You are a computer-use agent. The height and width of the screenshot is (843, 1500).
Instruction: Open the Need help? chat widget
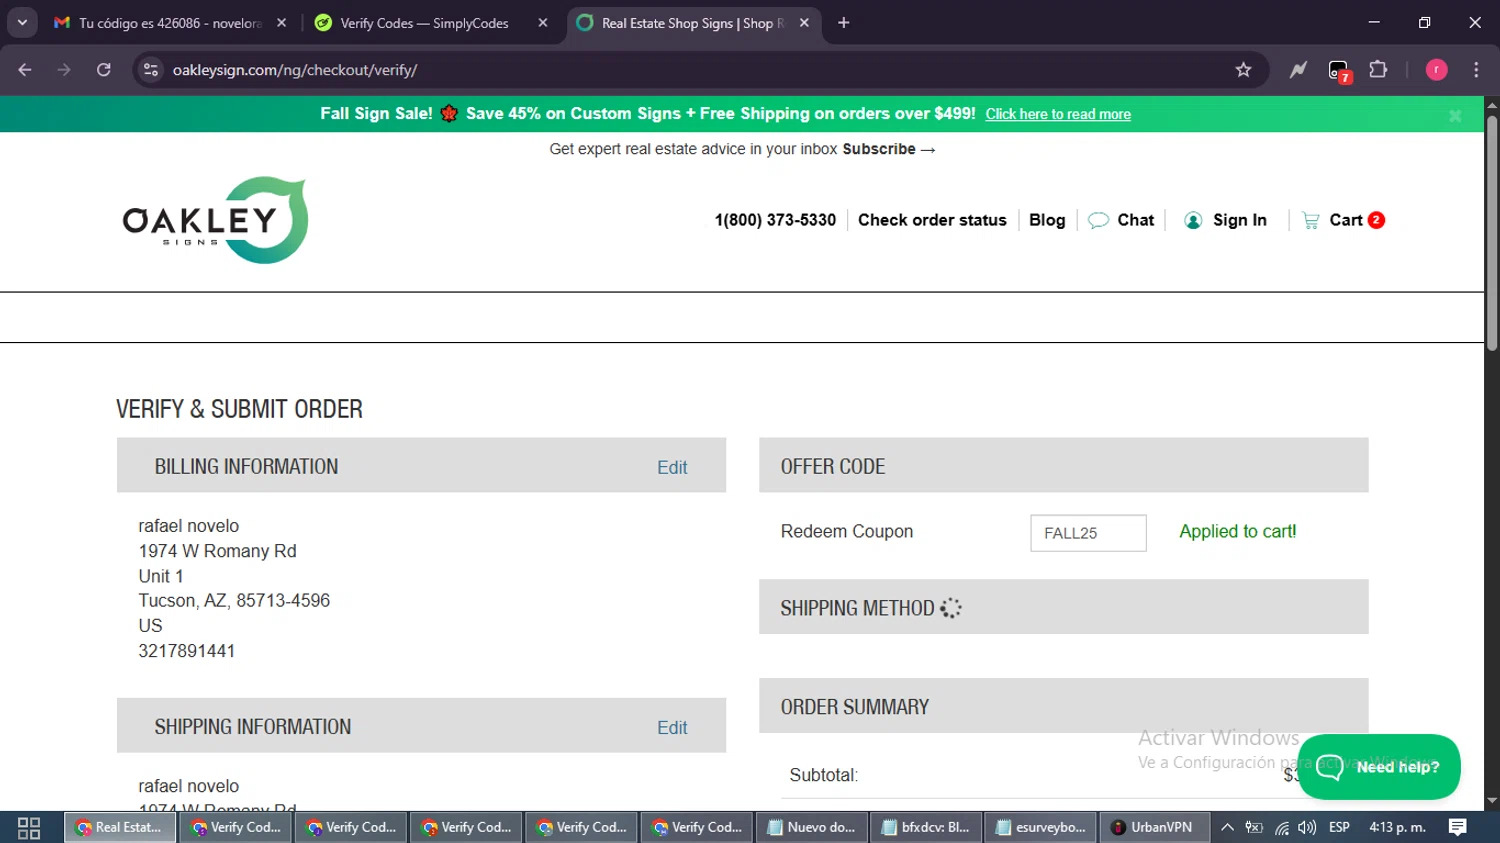pos(1379,767)
